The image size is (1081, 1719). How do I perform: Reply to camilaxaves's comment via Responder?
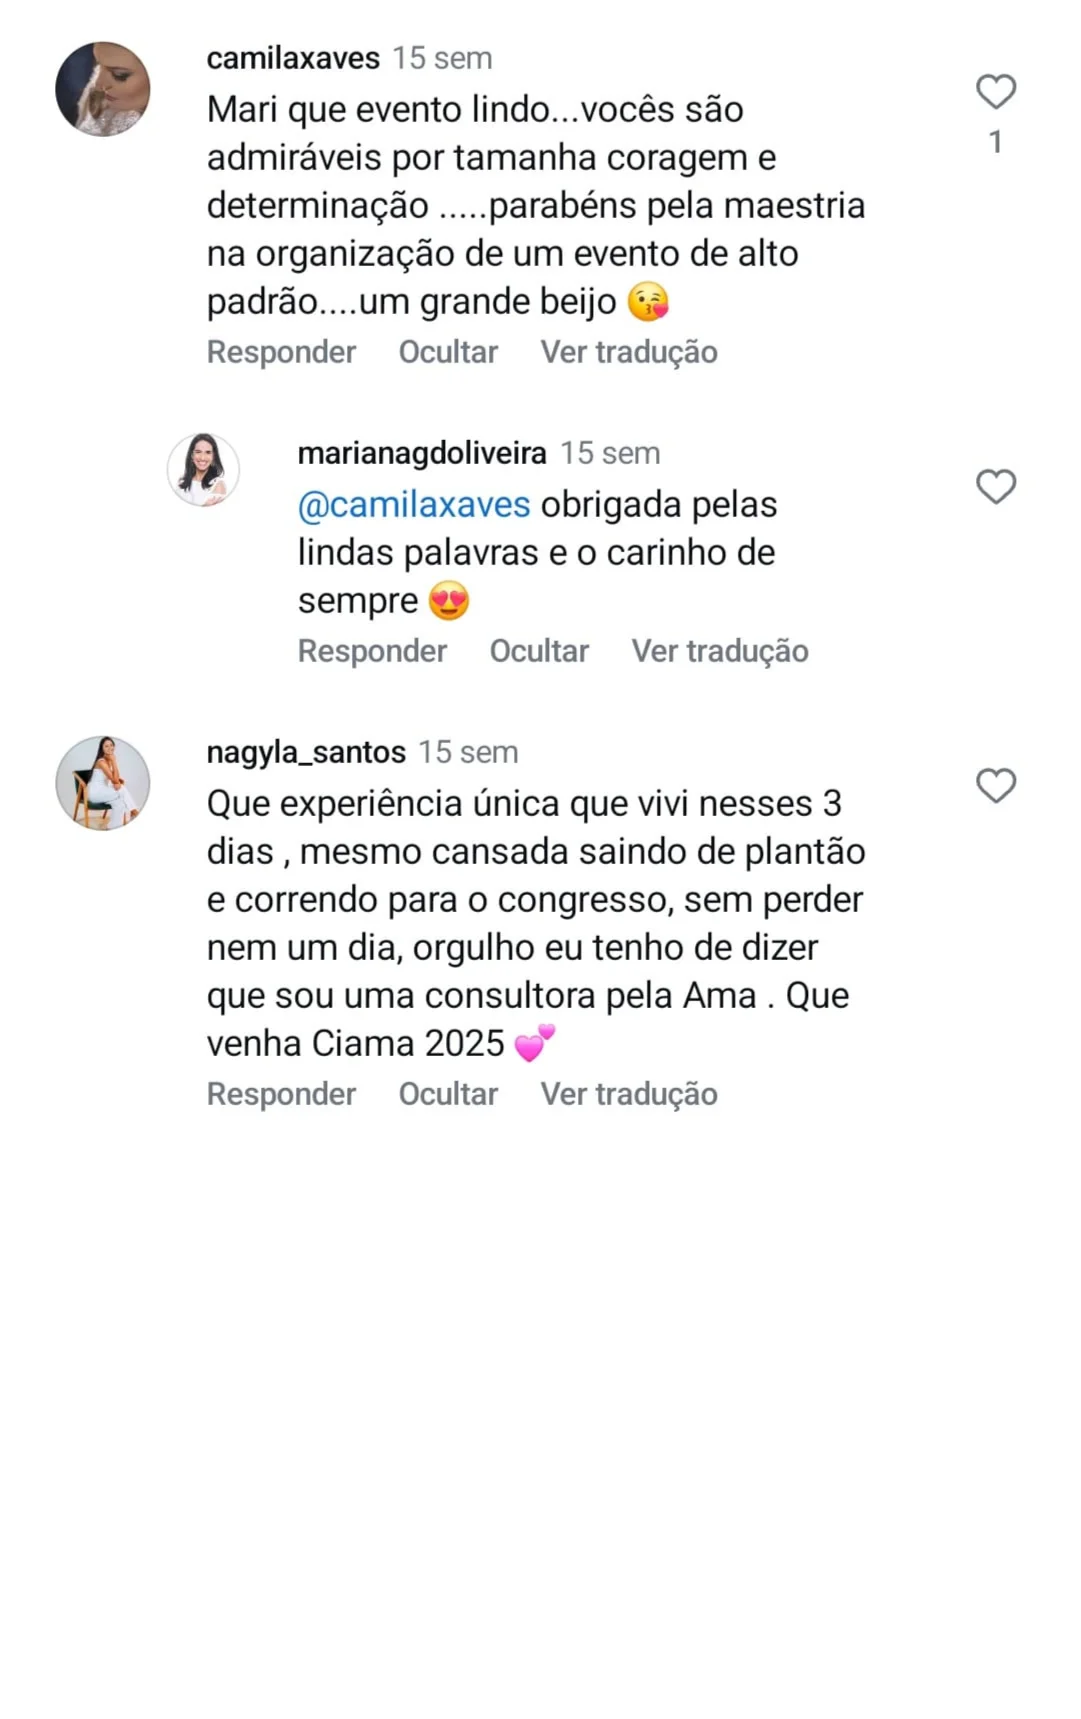pos(281,352)
